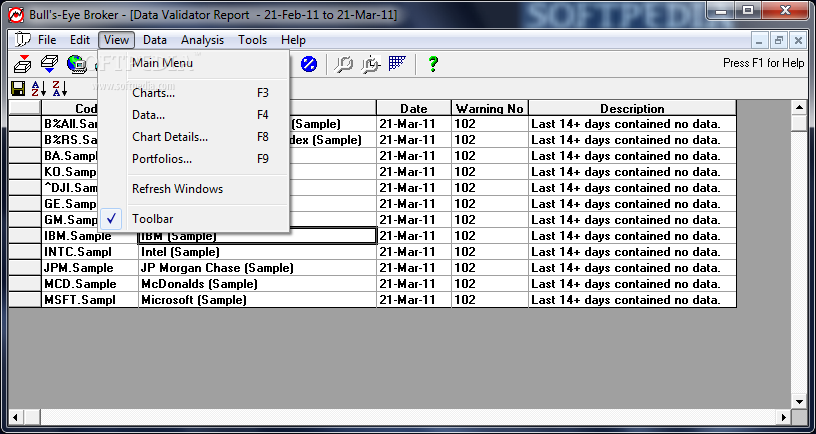Image resolution: width=816 pixels, height=434 pixels.
Task: Click the first magnifying glass toolbar icon
Action: [343, 64]
